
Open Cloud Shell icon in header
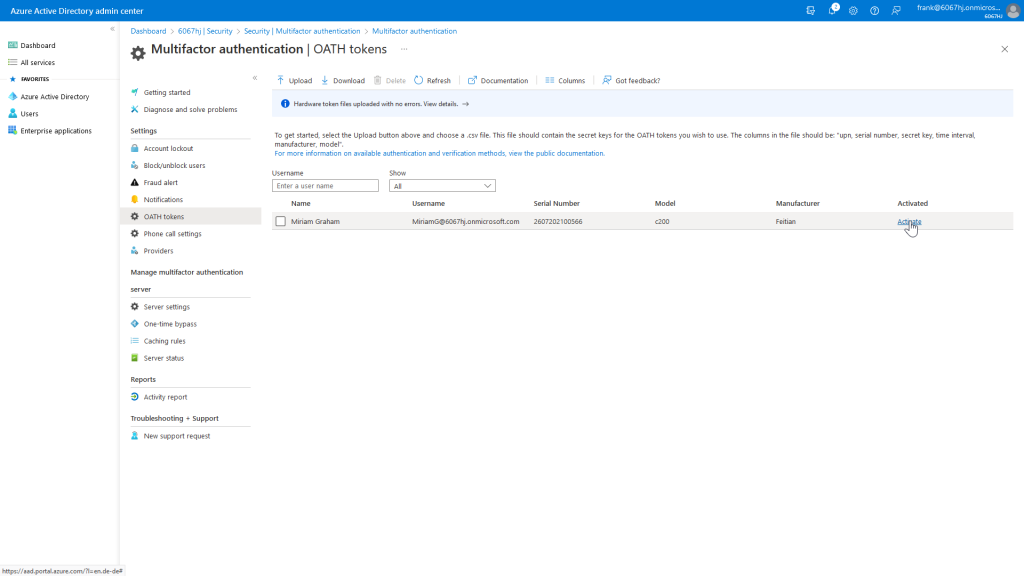coord(811,10)
